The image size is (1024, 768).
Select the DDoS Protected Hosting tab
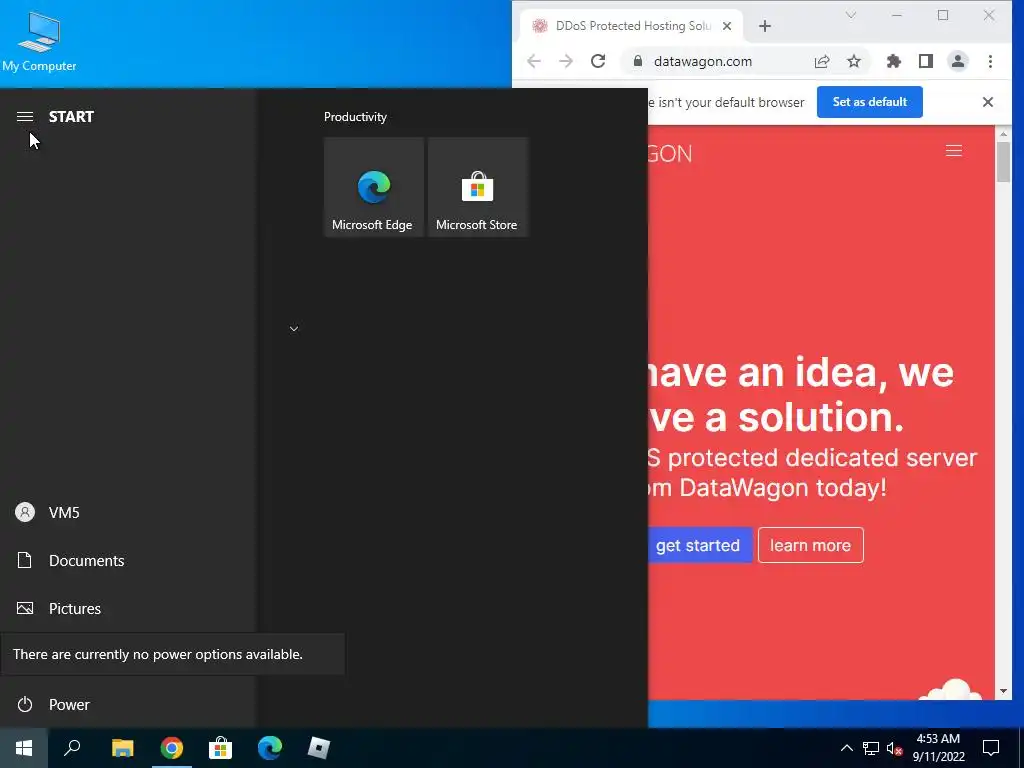click(632, 26)
